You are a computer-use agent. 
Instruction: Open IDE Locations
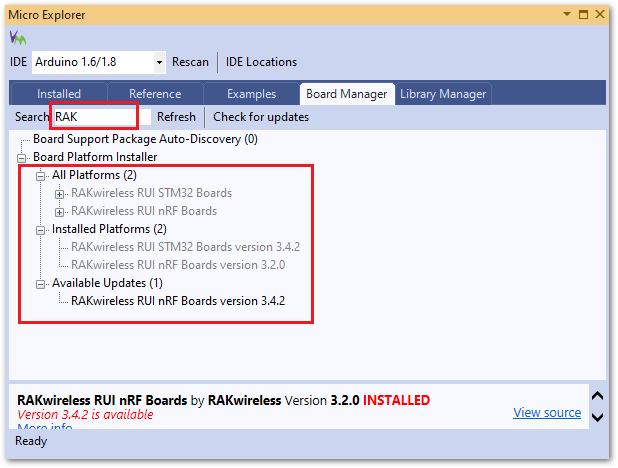click(261, 62)
